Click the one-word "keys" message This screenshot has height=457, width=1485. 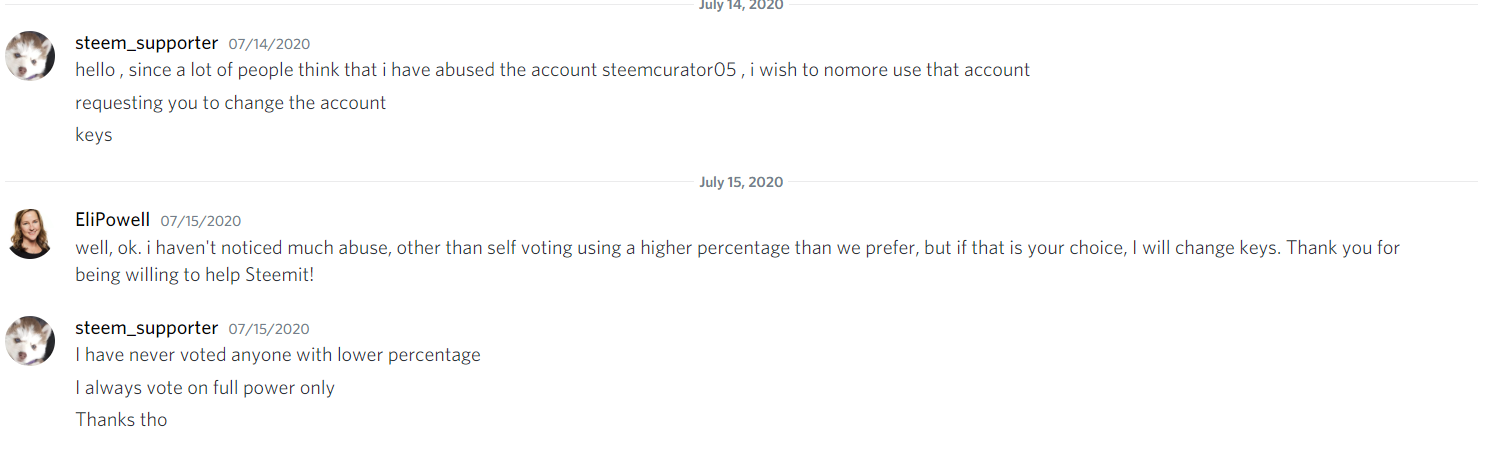pos(94,135)
